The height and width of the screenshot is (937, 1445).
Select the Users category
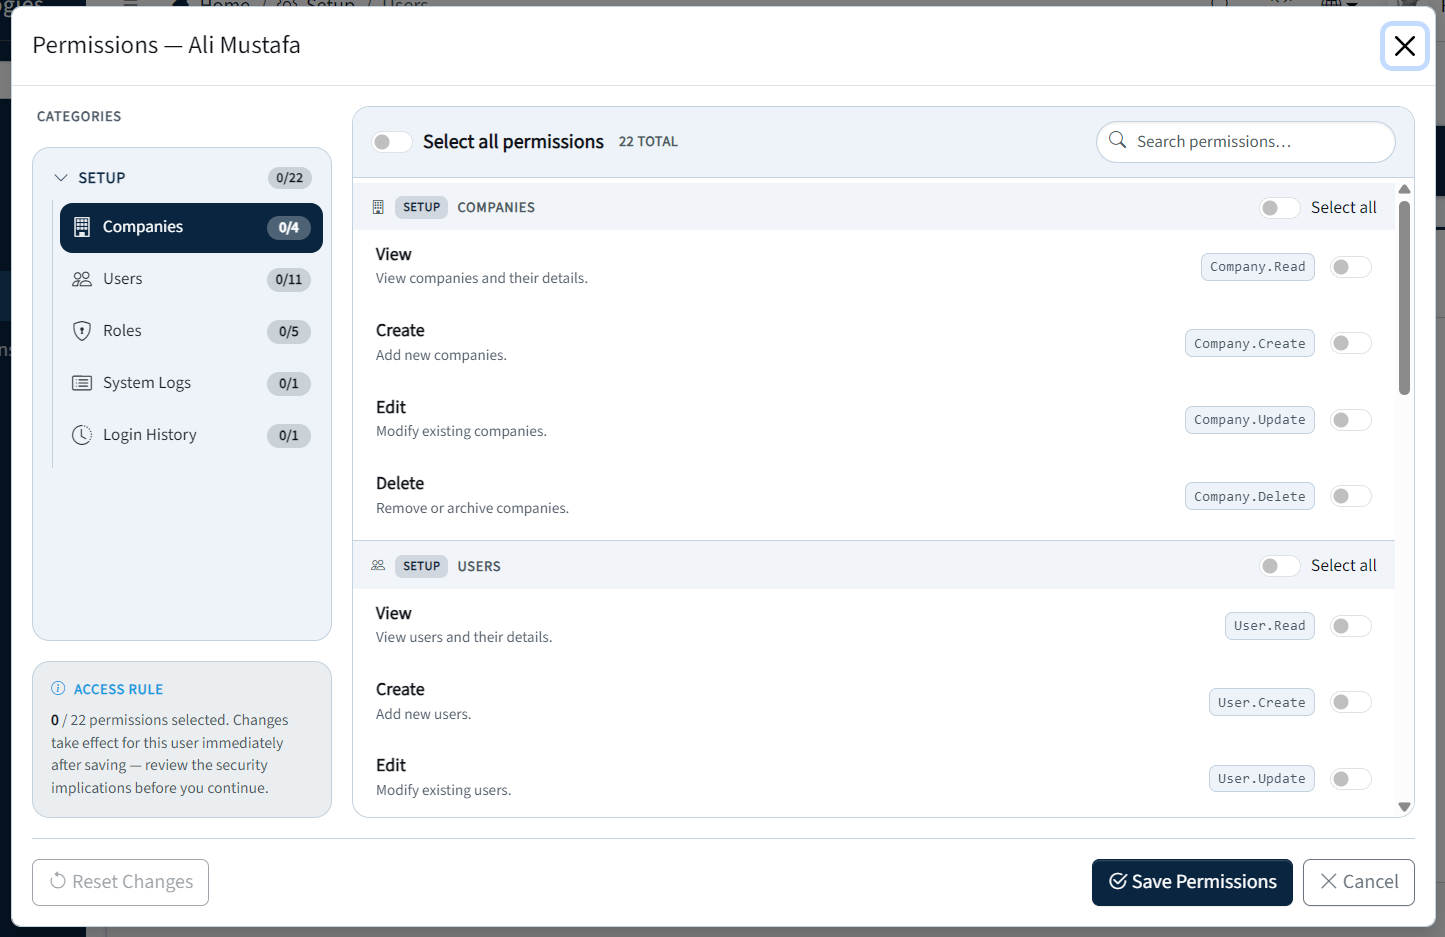tap(191, 279)
